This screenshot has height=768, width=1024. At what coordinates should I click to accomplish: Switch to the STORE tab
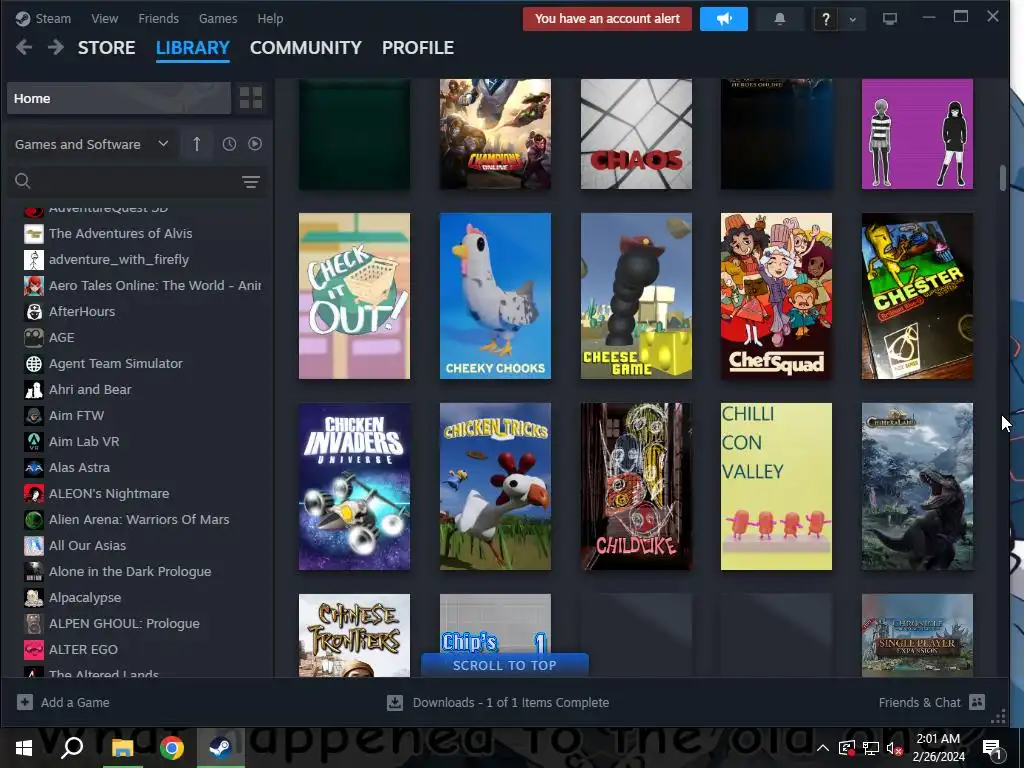click(x=106, y=48)
